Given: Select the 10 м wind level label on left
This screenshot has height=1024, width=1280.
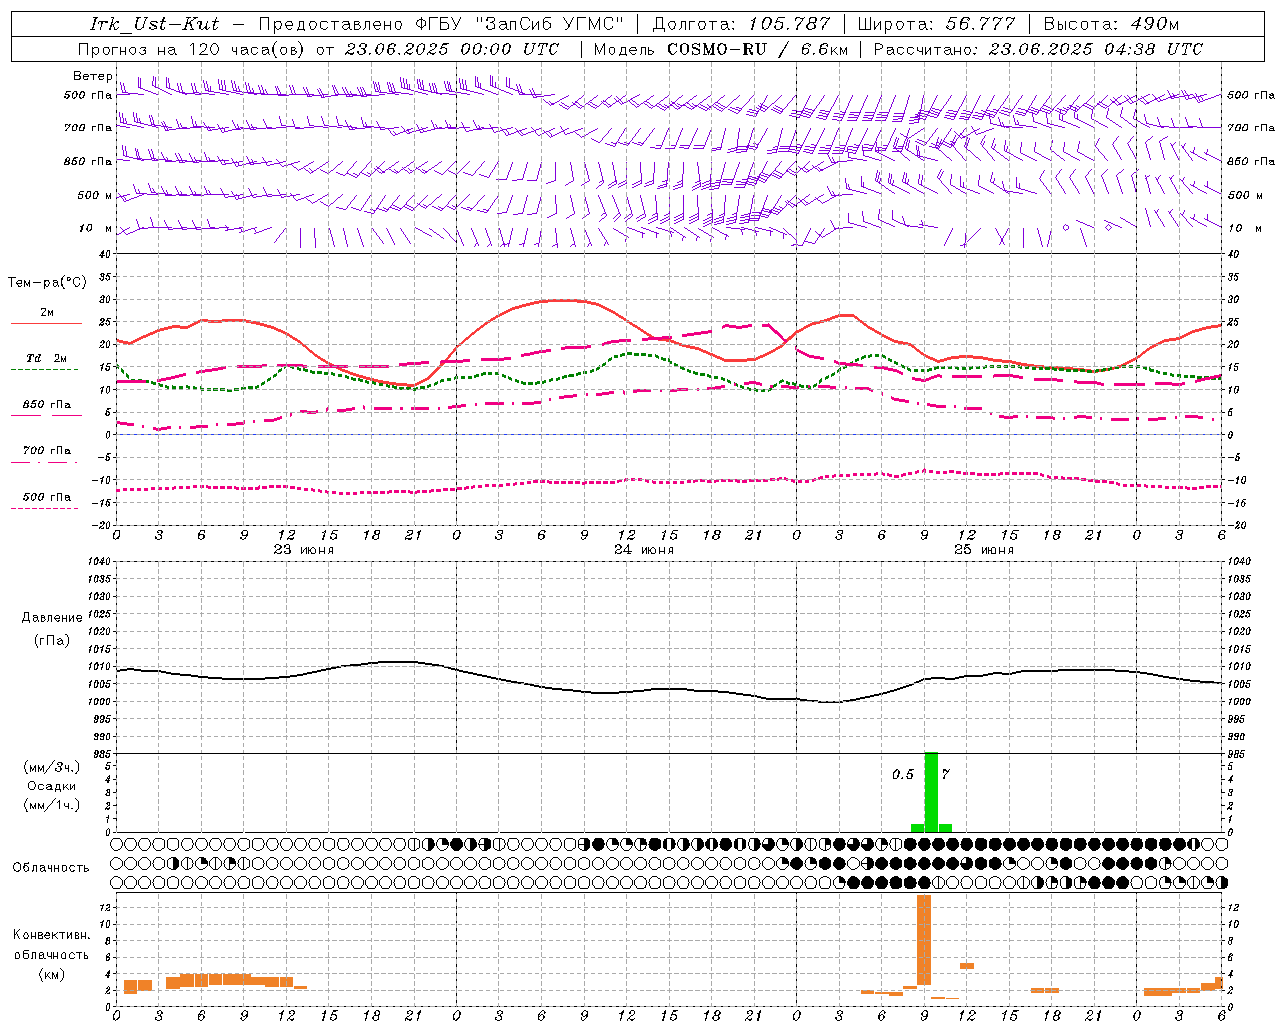Looking at the screenshot, I should click(96, 229).
